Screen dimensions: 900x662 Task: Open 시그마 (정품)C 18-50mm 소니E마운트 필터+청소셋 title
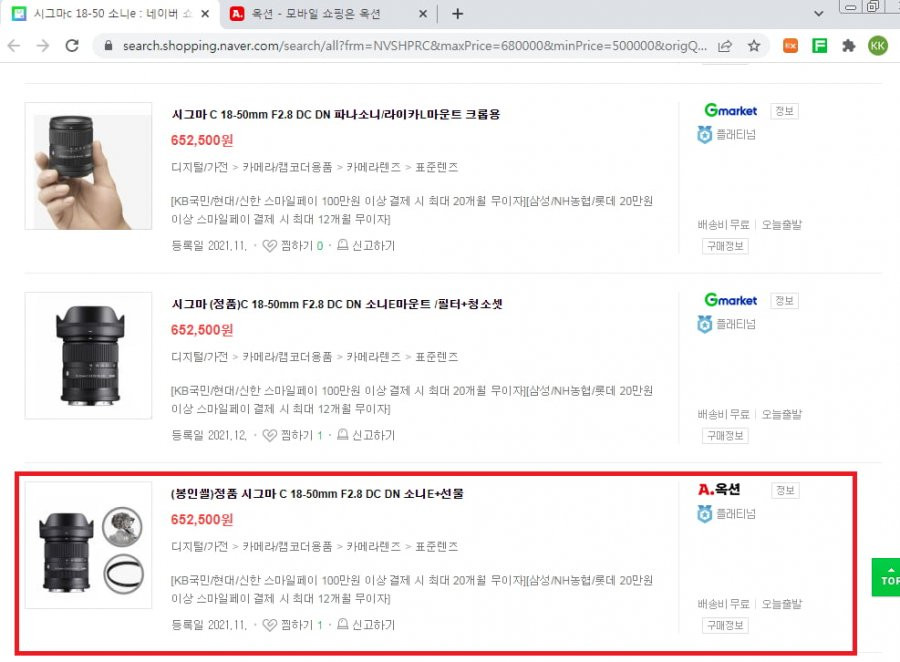(337, 304)
